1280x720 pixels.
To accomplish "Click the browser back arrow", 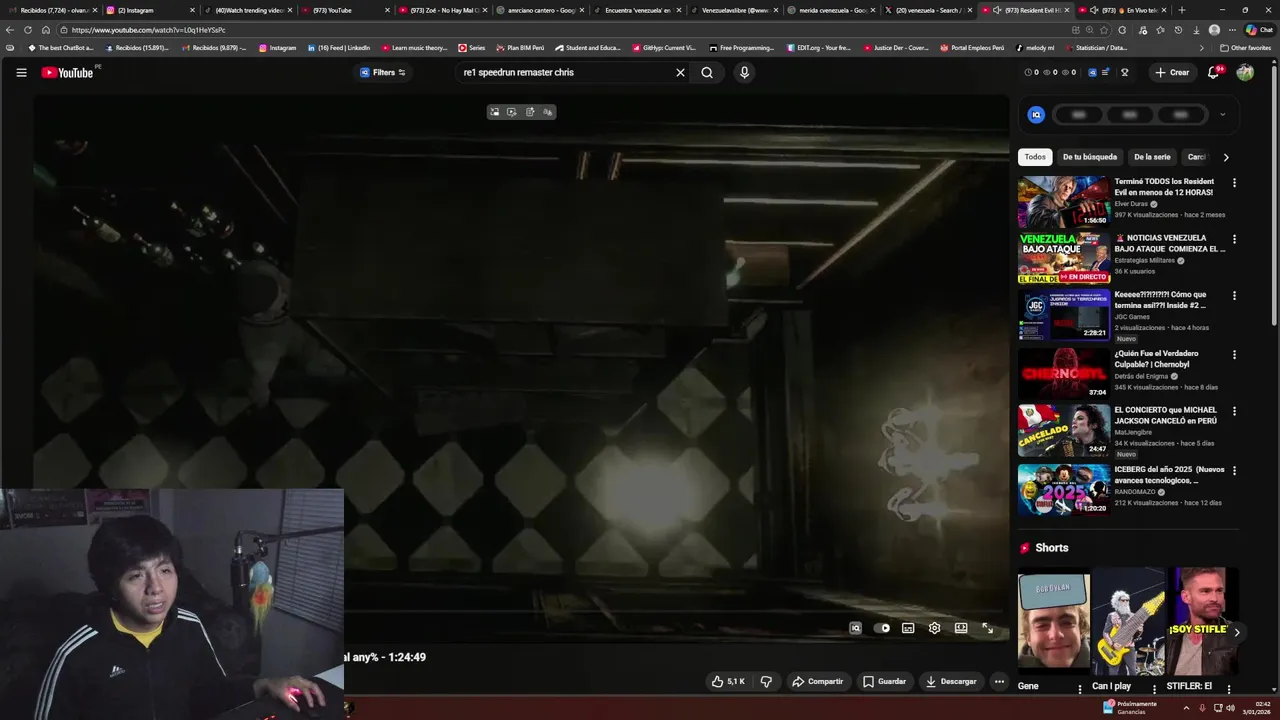I will point(10,30).
